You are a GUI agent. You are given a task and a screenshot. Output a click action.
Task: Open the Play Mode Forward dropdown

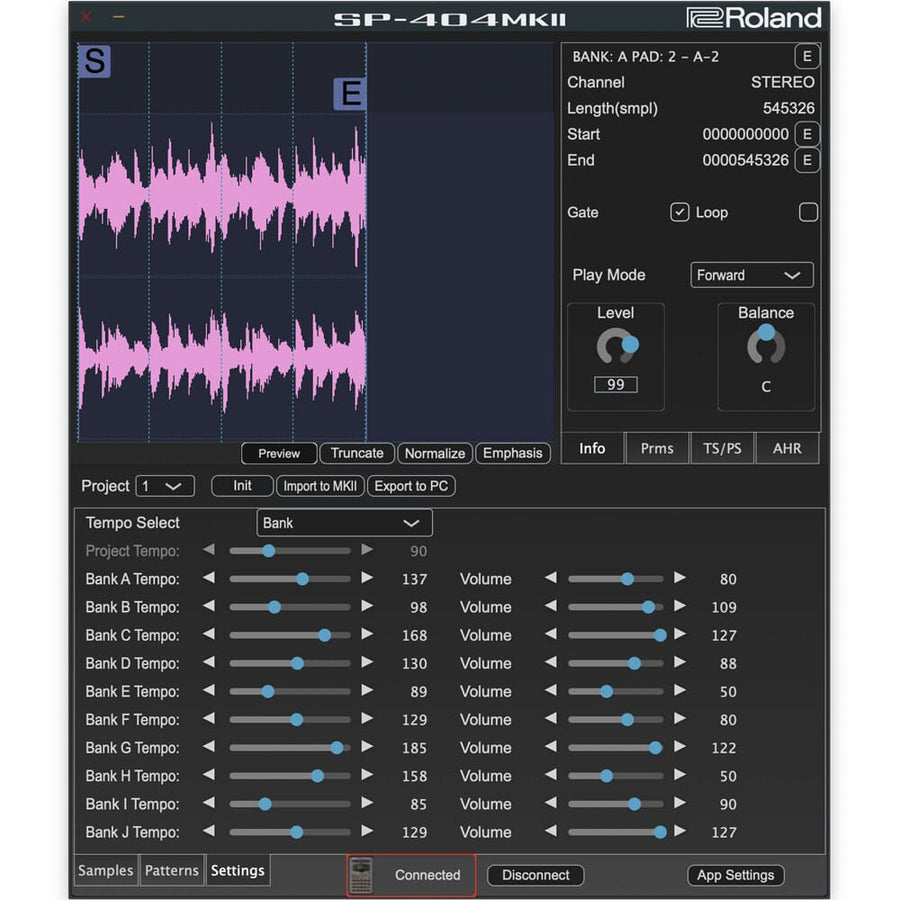751,275
